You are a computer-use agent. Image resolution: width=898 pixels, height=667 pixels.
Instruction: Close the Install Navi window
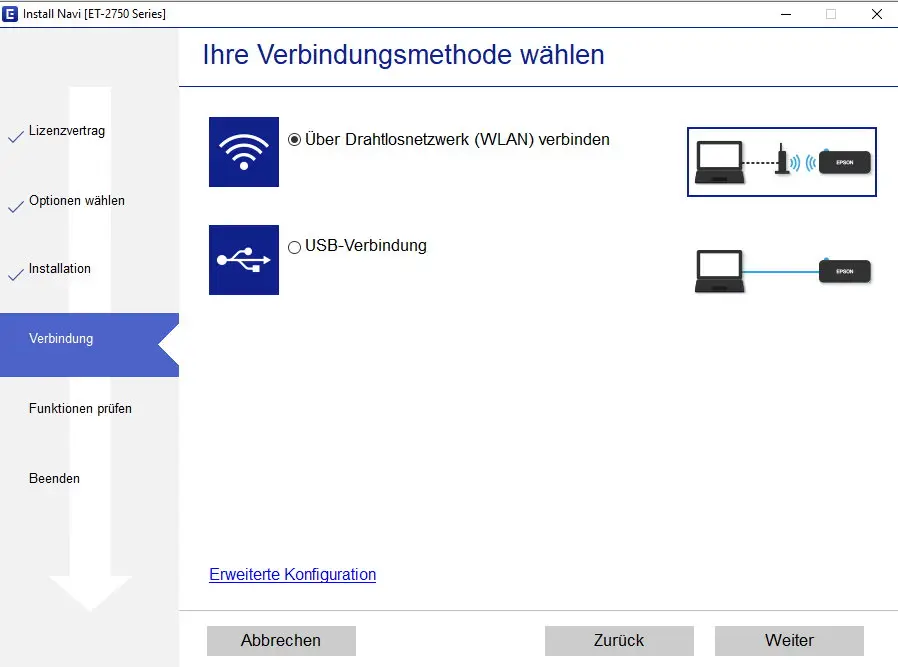(875, 14)
